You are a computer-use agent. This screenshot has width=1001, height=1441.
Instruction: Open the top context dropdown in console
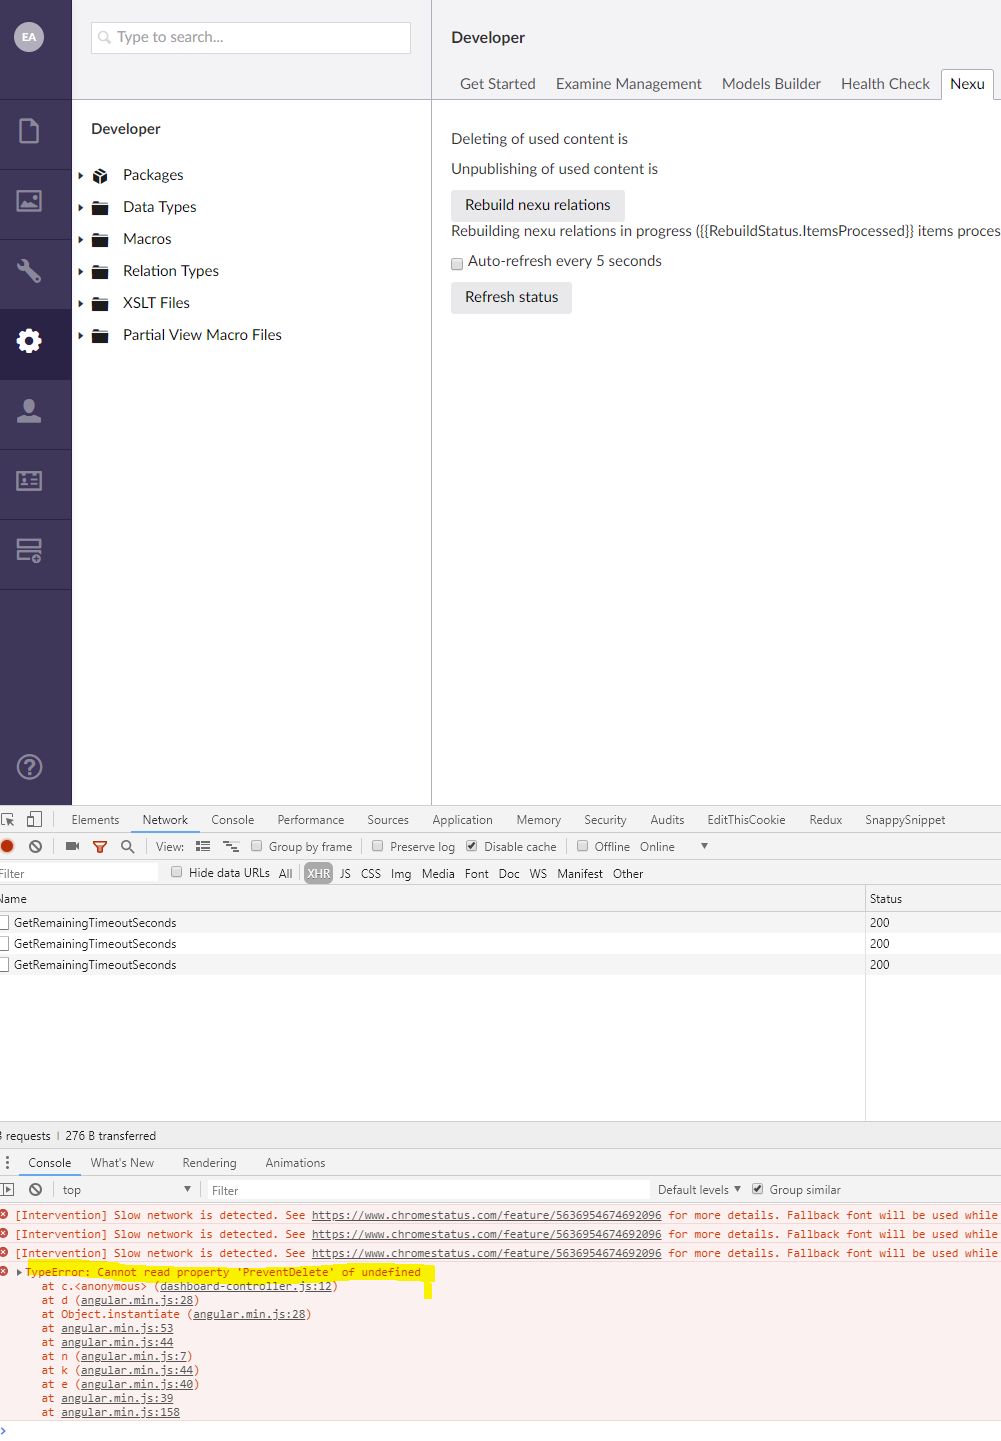point(125,1189)
